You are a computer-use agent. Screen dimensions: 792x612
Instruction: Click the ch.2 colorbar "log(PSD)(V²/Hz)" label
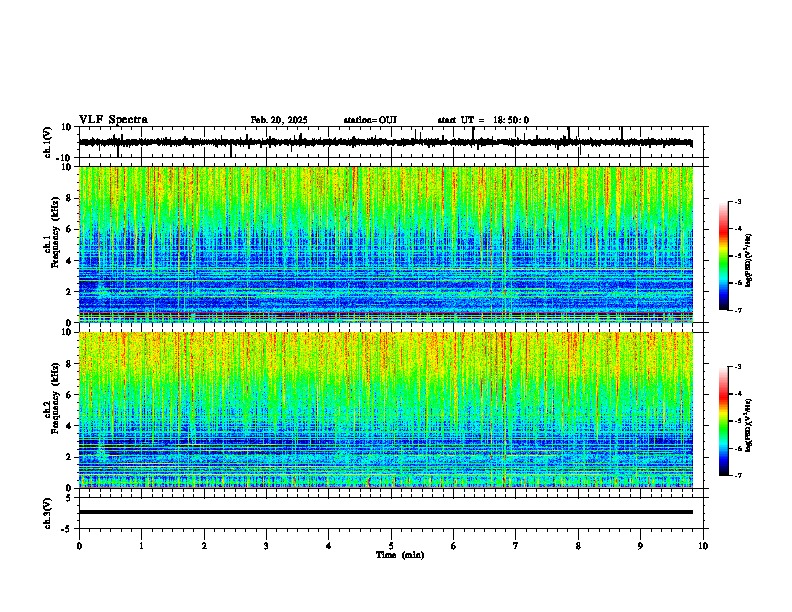click(748, 426)
